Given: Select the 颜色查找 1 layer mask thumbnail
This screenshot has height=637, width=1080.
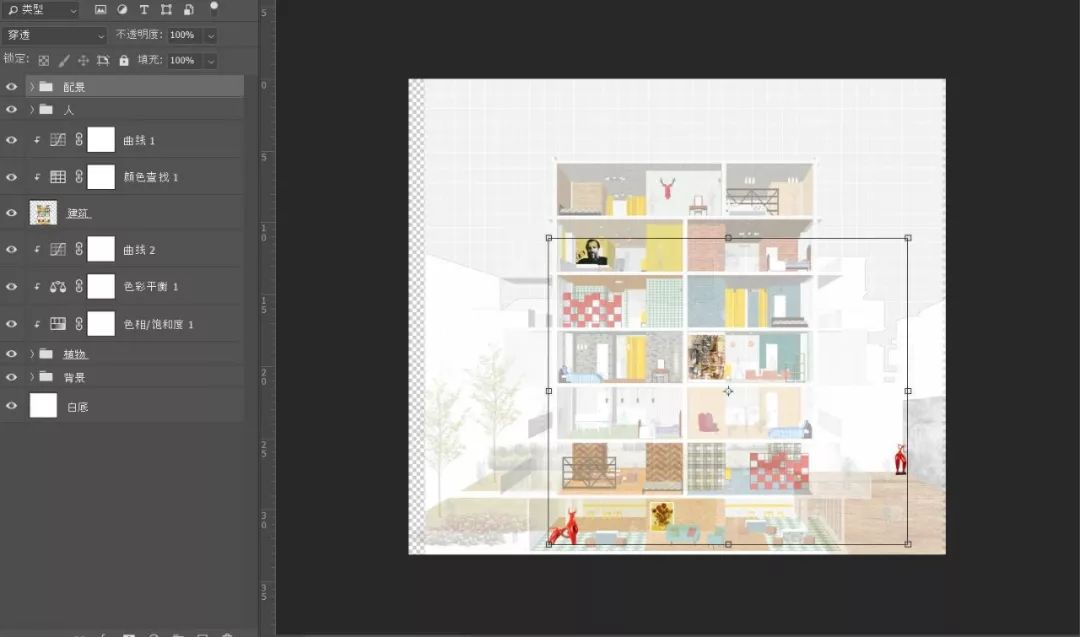Looking at the screenshot, I should coord(101,177).
